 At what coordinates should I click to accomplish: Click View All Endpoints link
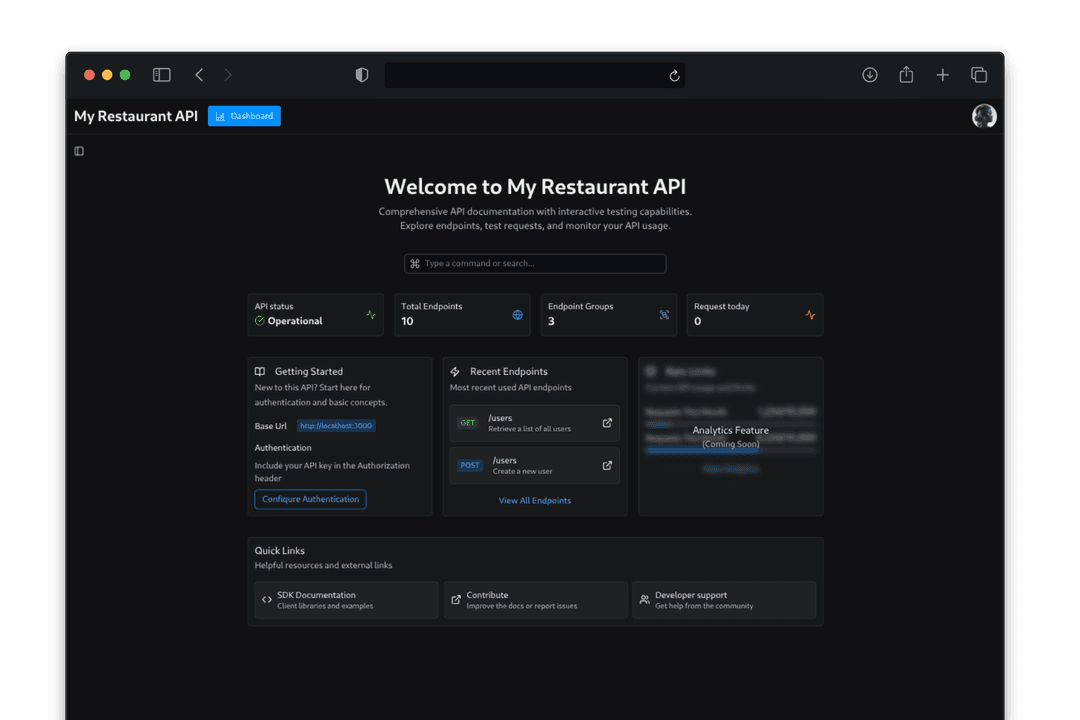point(534,500)
